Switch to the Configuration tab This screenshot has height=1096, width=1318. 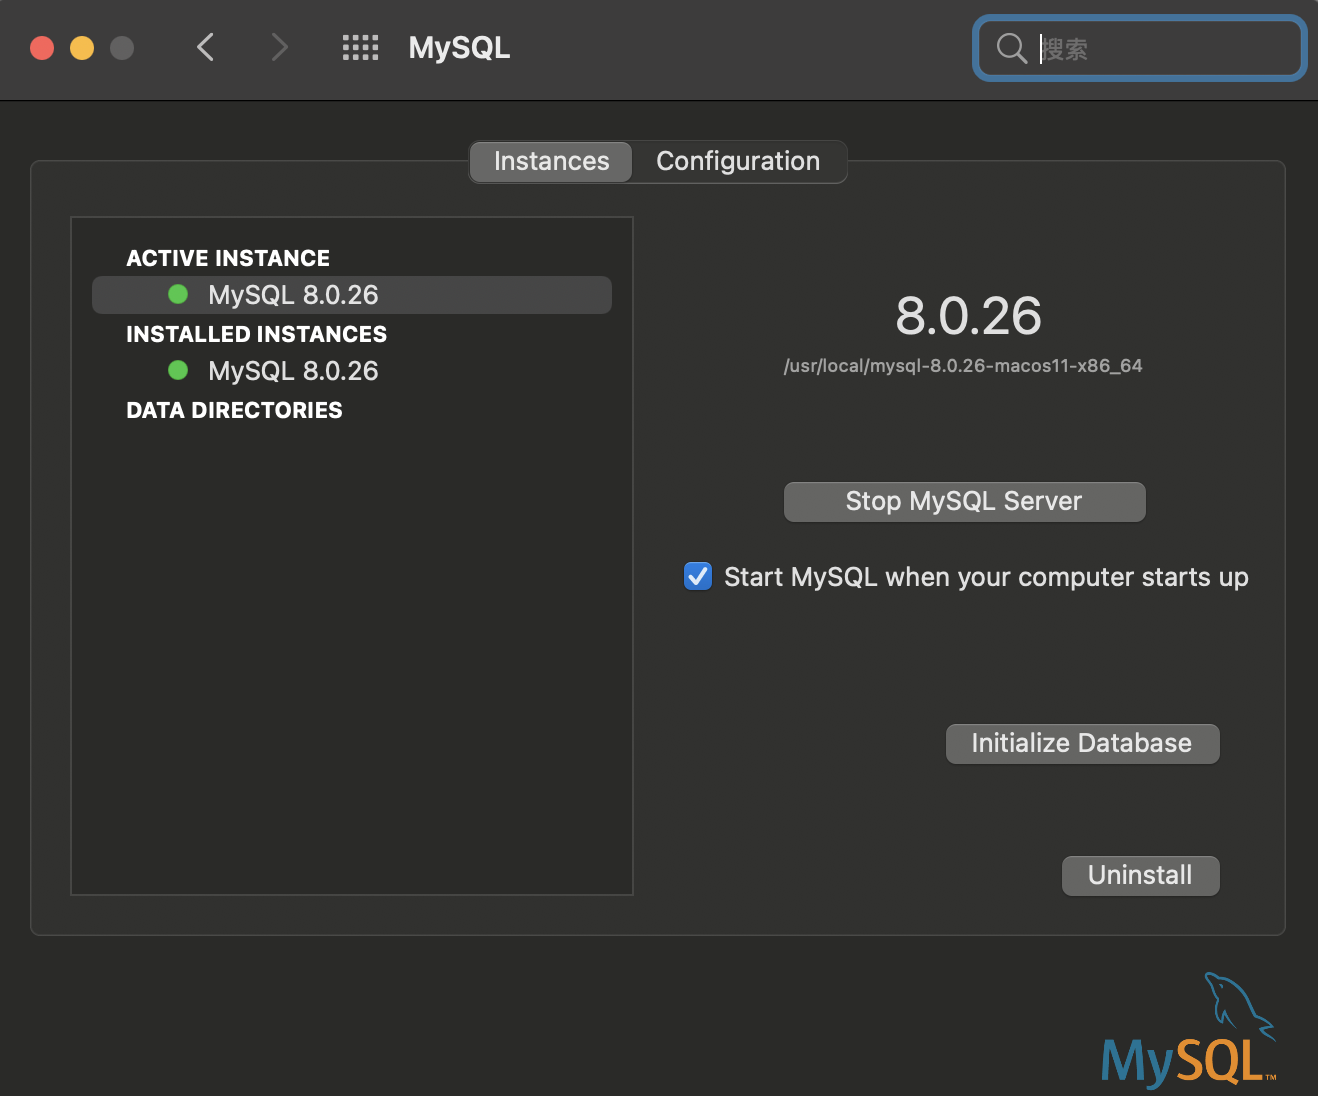coord(737,161)
